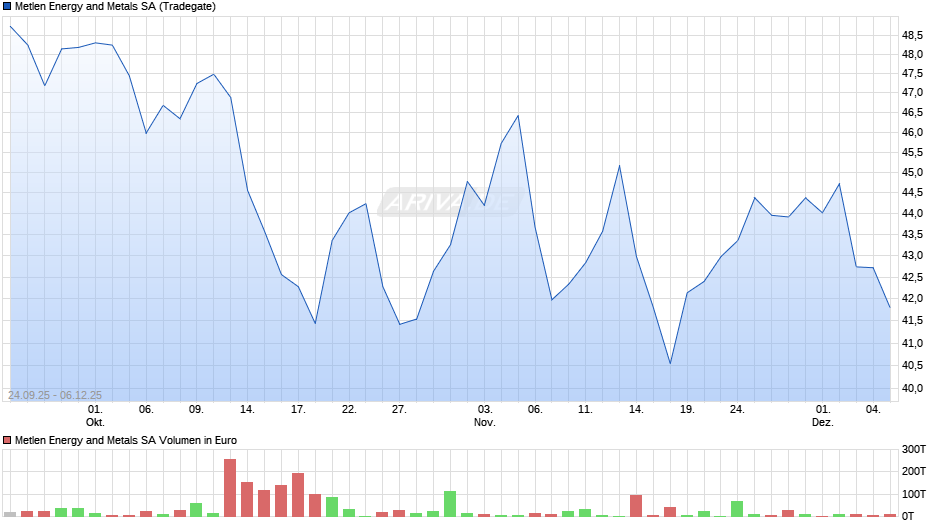Click the '27.' October date label
Screen dimensions: 940x526
(399, 410)
